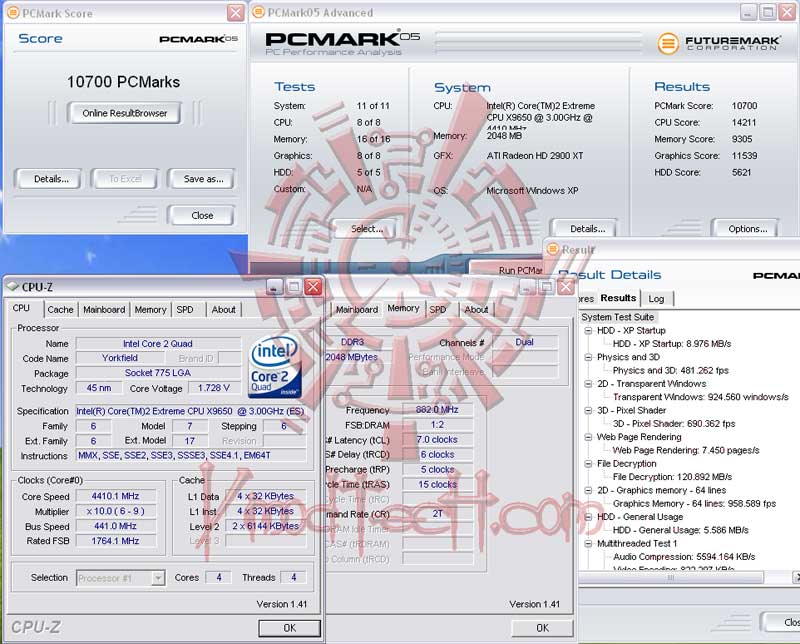The width and height of the screenshot is (800, 644).
Task: Open About tab in front CPU-Z window
Action: pos(223,309)
